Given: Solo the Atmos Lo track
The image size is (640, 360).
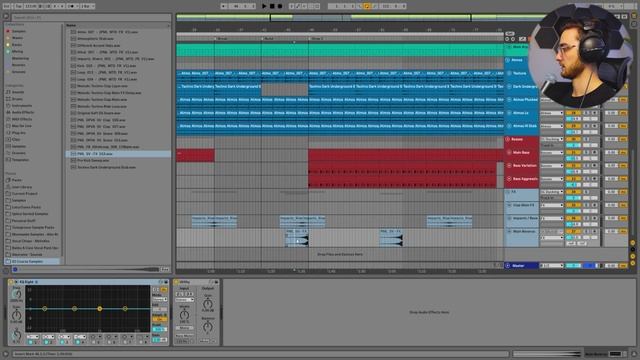Looking at the screenshot, I should coord(587,113).
